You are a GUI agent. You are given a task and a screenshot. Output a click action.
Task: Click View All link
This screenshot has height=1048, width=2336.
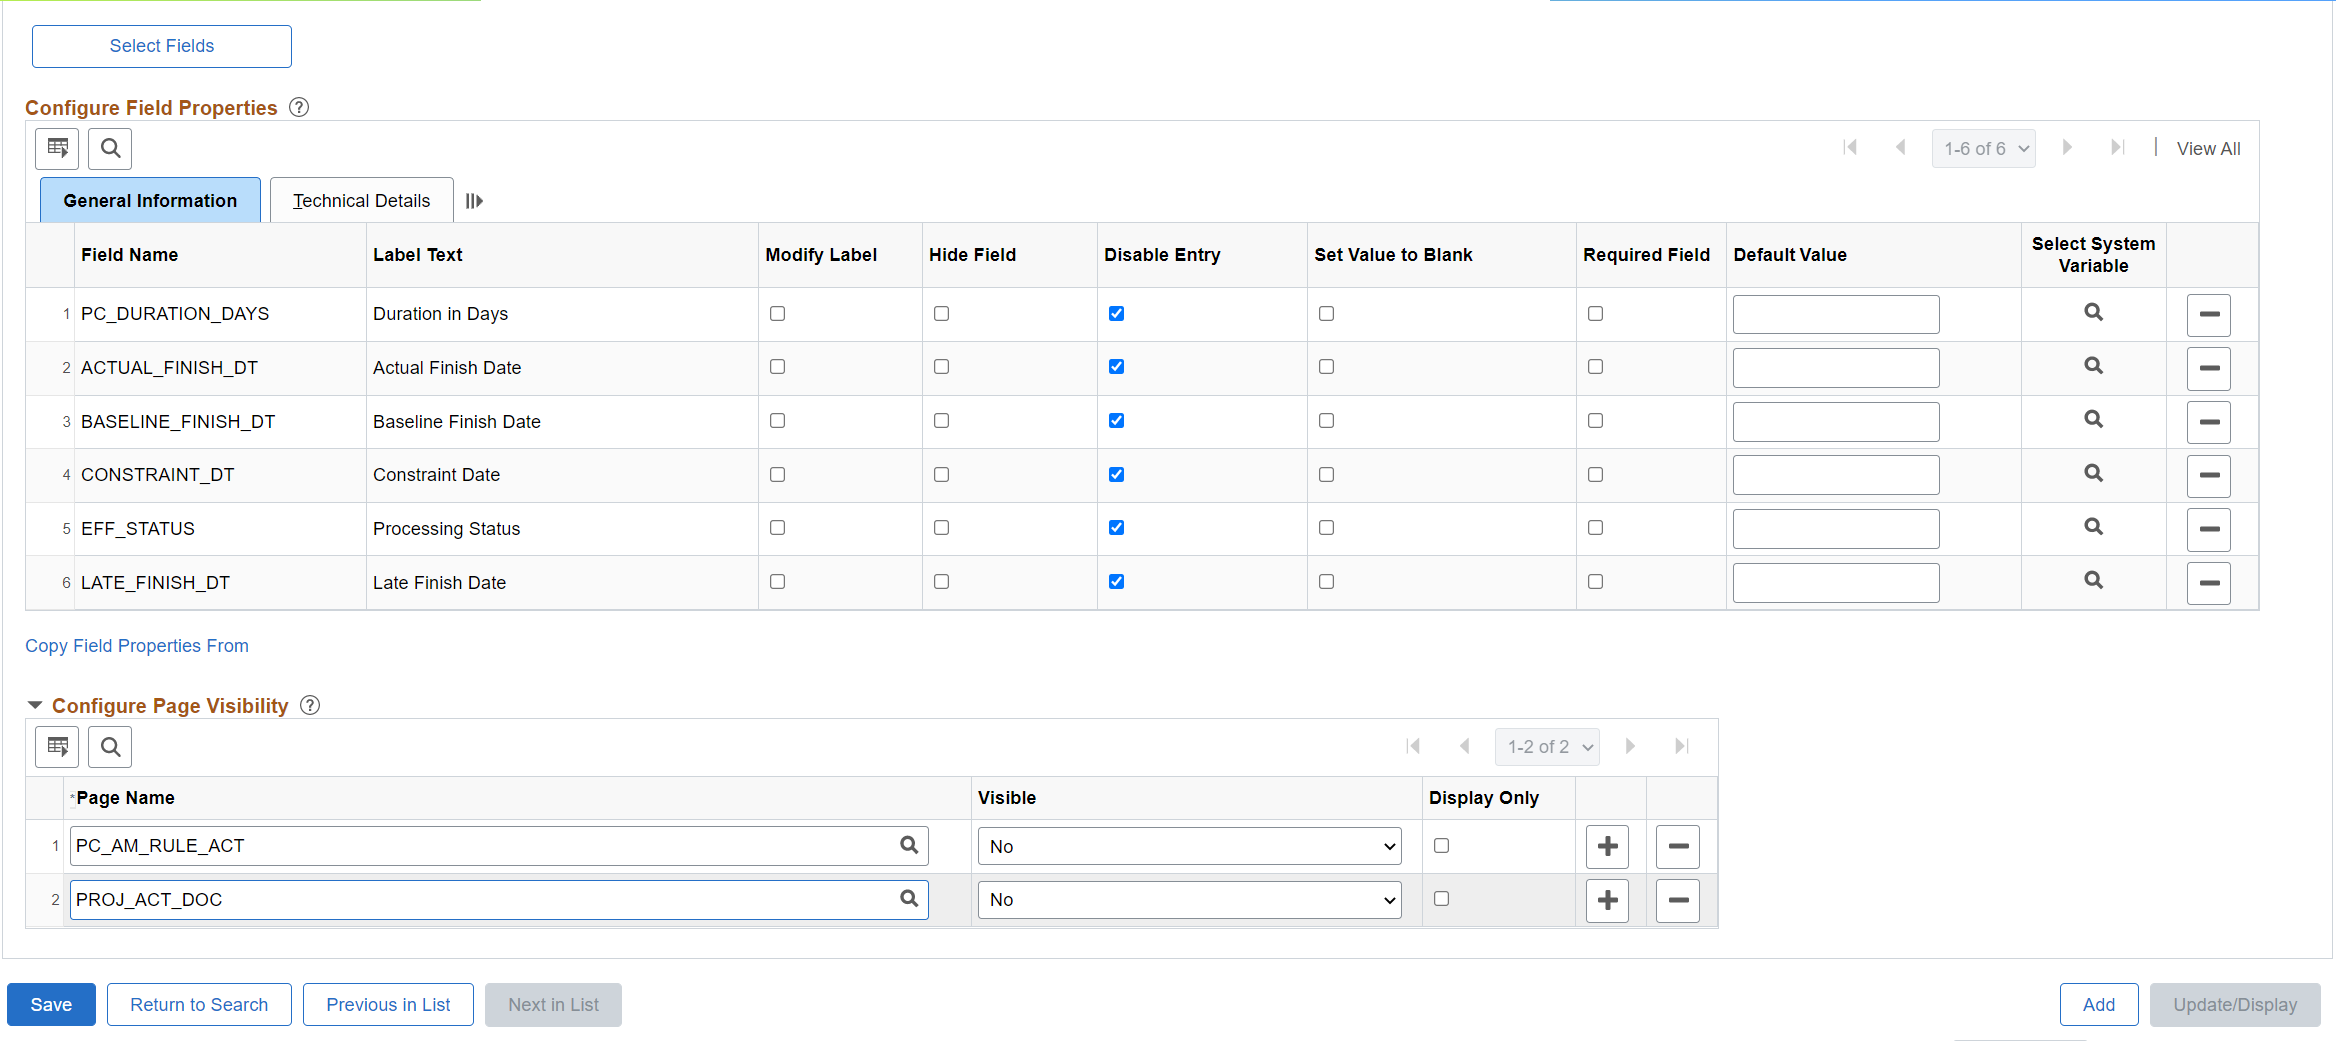(2208, 149)
